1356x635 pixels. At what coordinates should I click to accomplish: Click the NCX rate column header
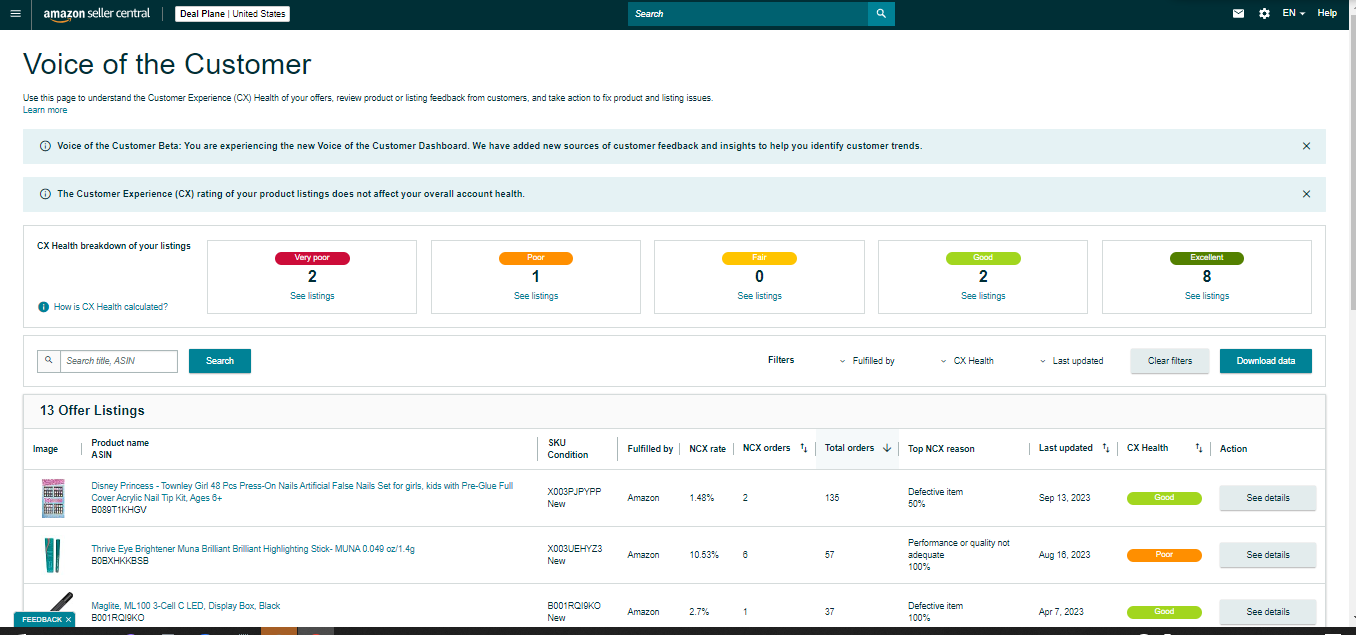tap(708, 449)
